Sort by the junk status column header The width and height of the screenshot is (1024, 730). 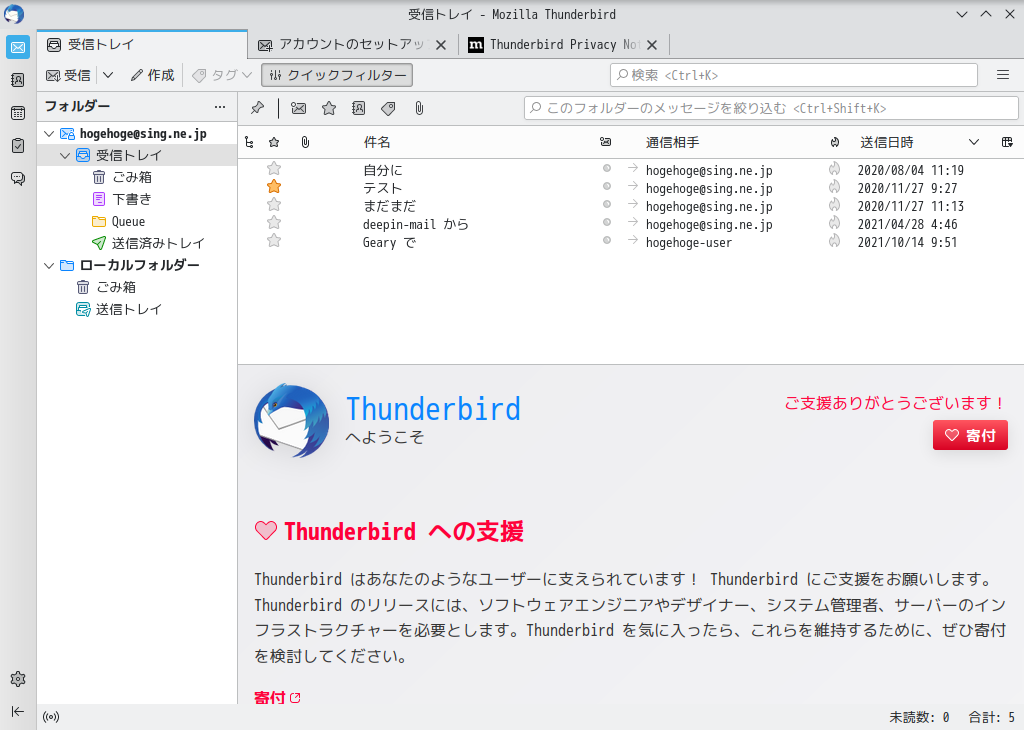835,142
